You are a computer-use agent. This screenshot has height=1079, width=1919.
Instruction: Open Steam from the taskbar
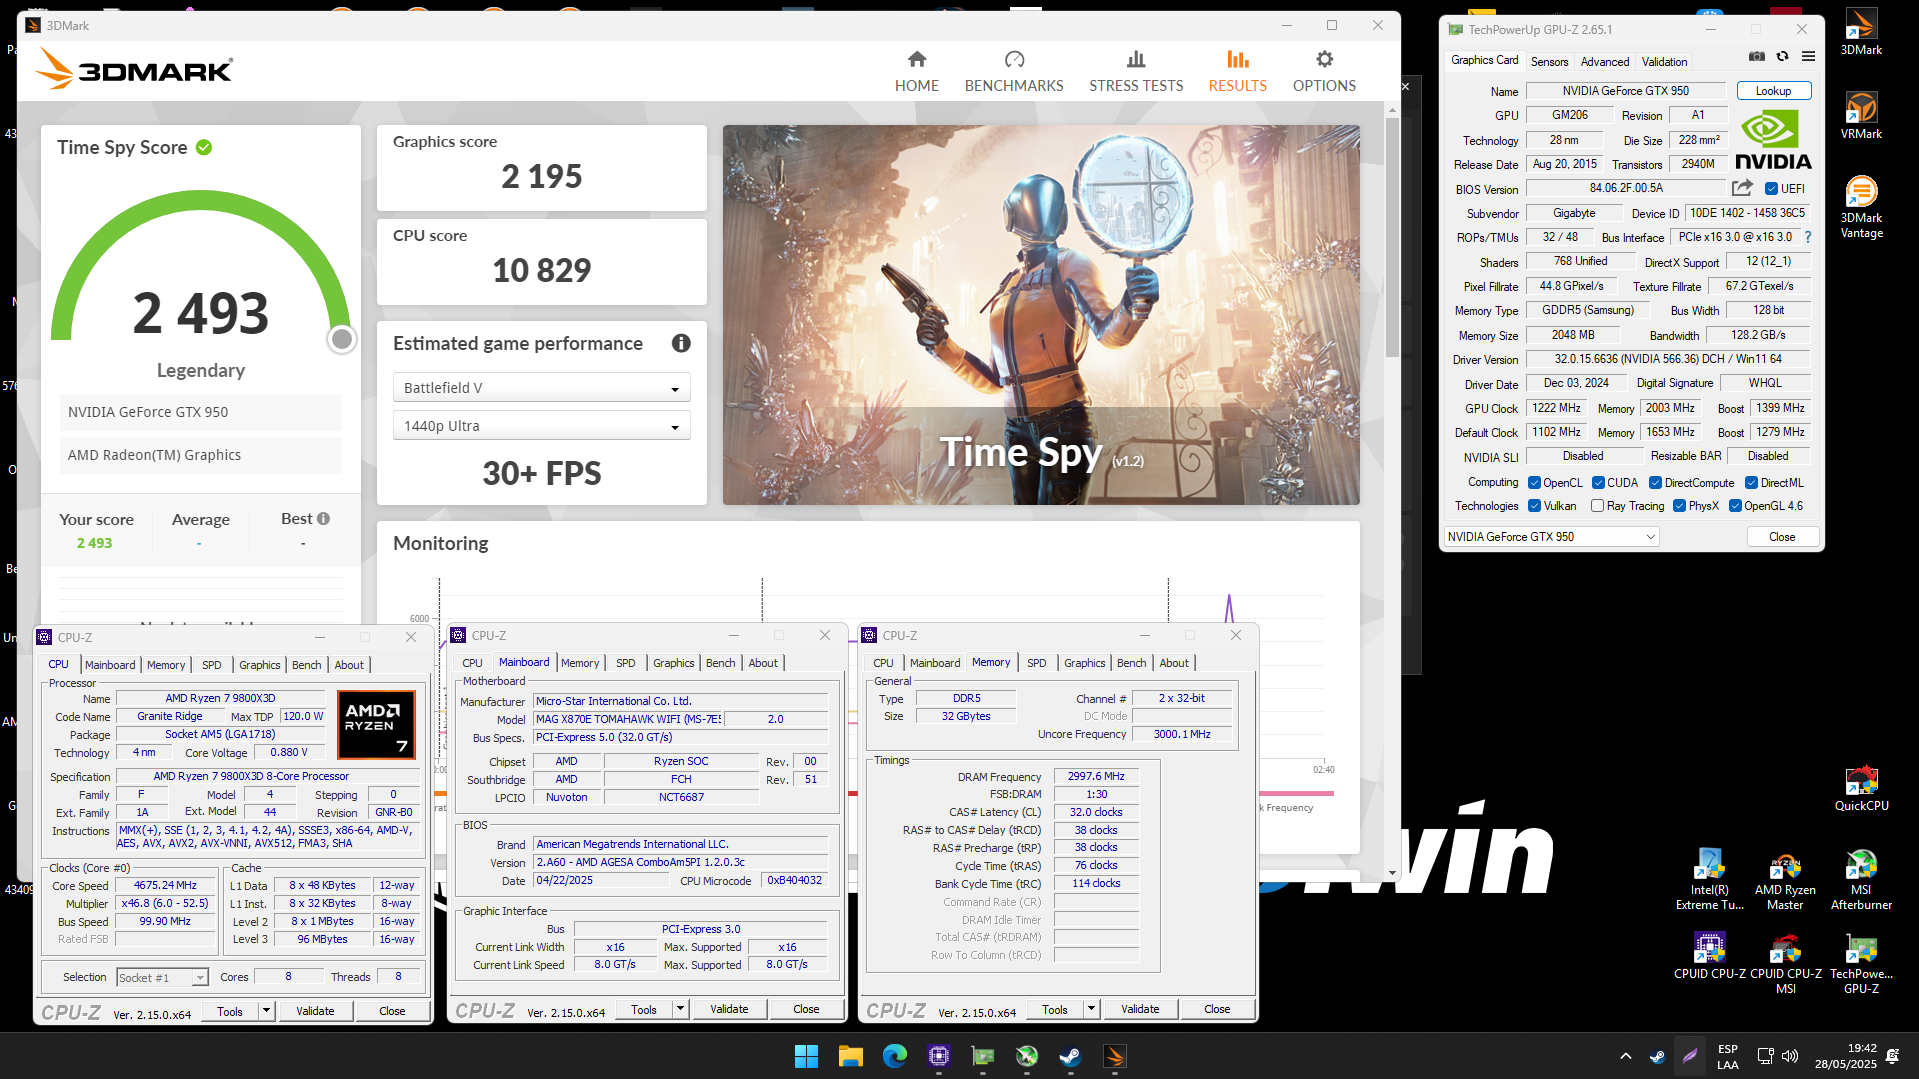pos(1070,1056)
